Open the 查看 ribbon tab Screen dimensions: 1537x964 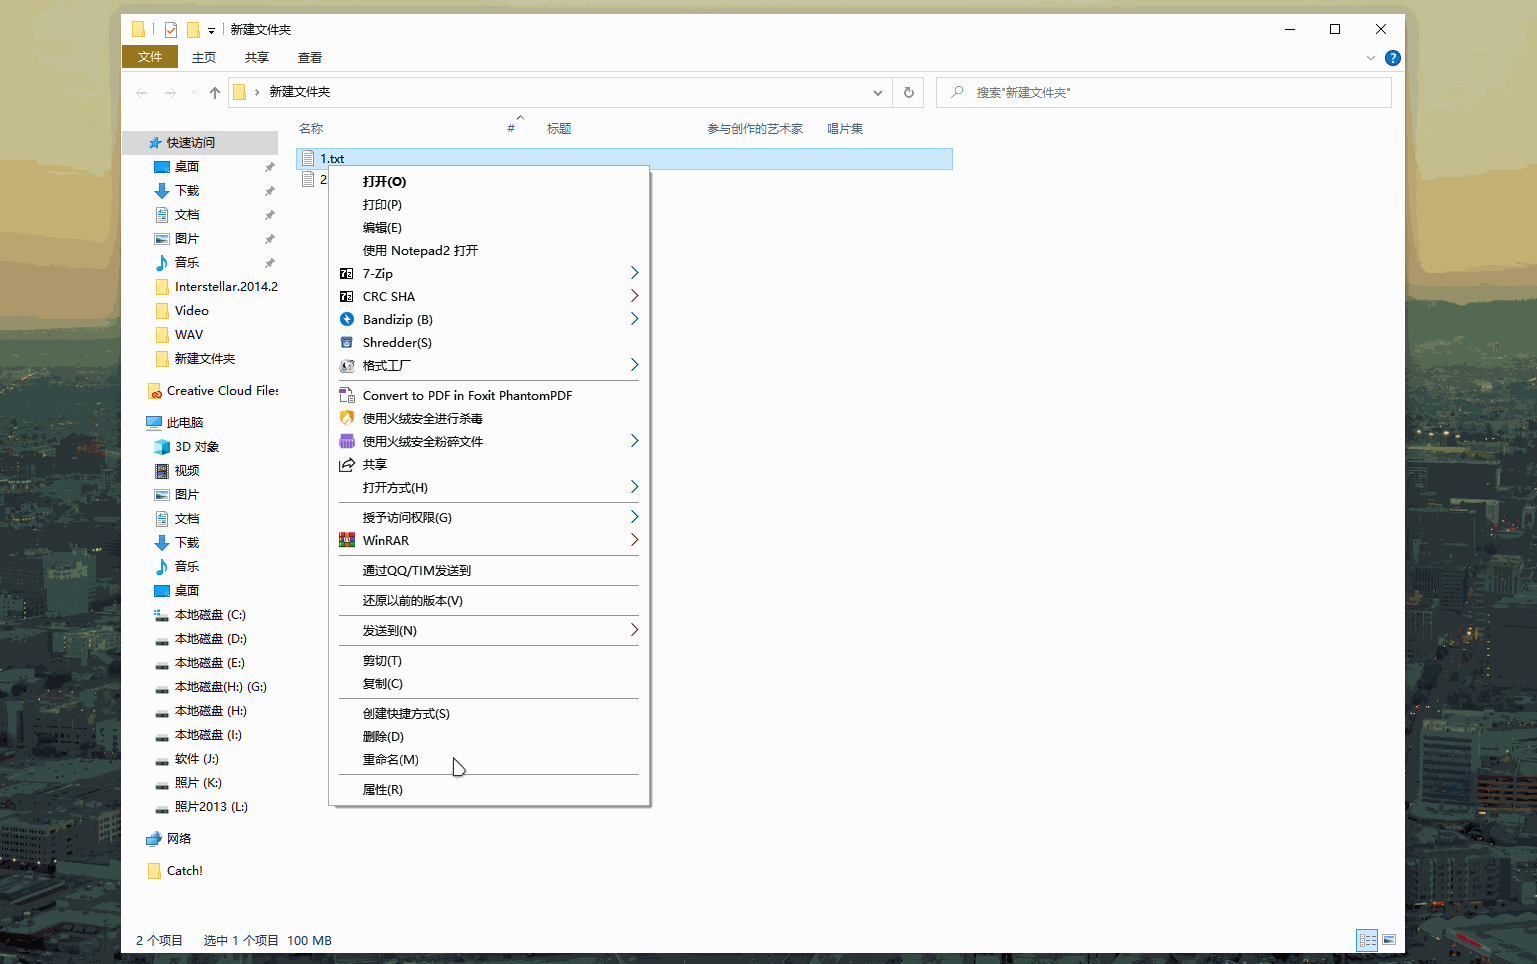pos(310,58)
